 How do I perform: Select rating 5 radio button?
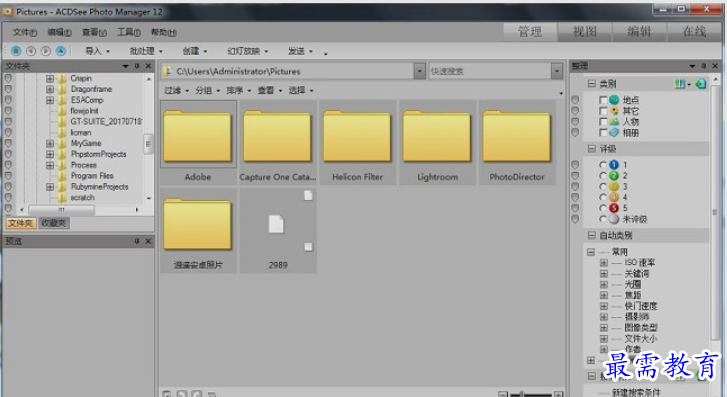[x=603, y=208]
